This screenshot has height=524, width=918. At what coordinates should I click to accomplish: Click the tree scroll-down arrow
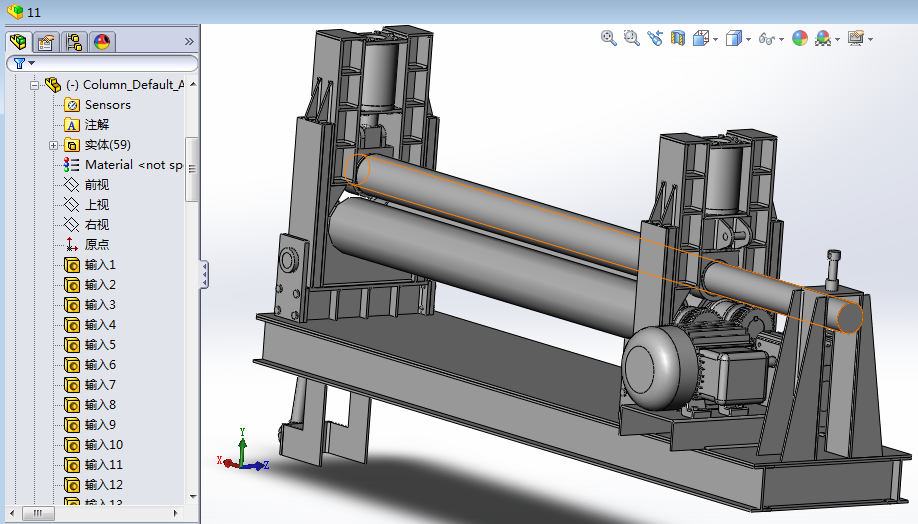point(193,497)
